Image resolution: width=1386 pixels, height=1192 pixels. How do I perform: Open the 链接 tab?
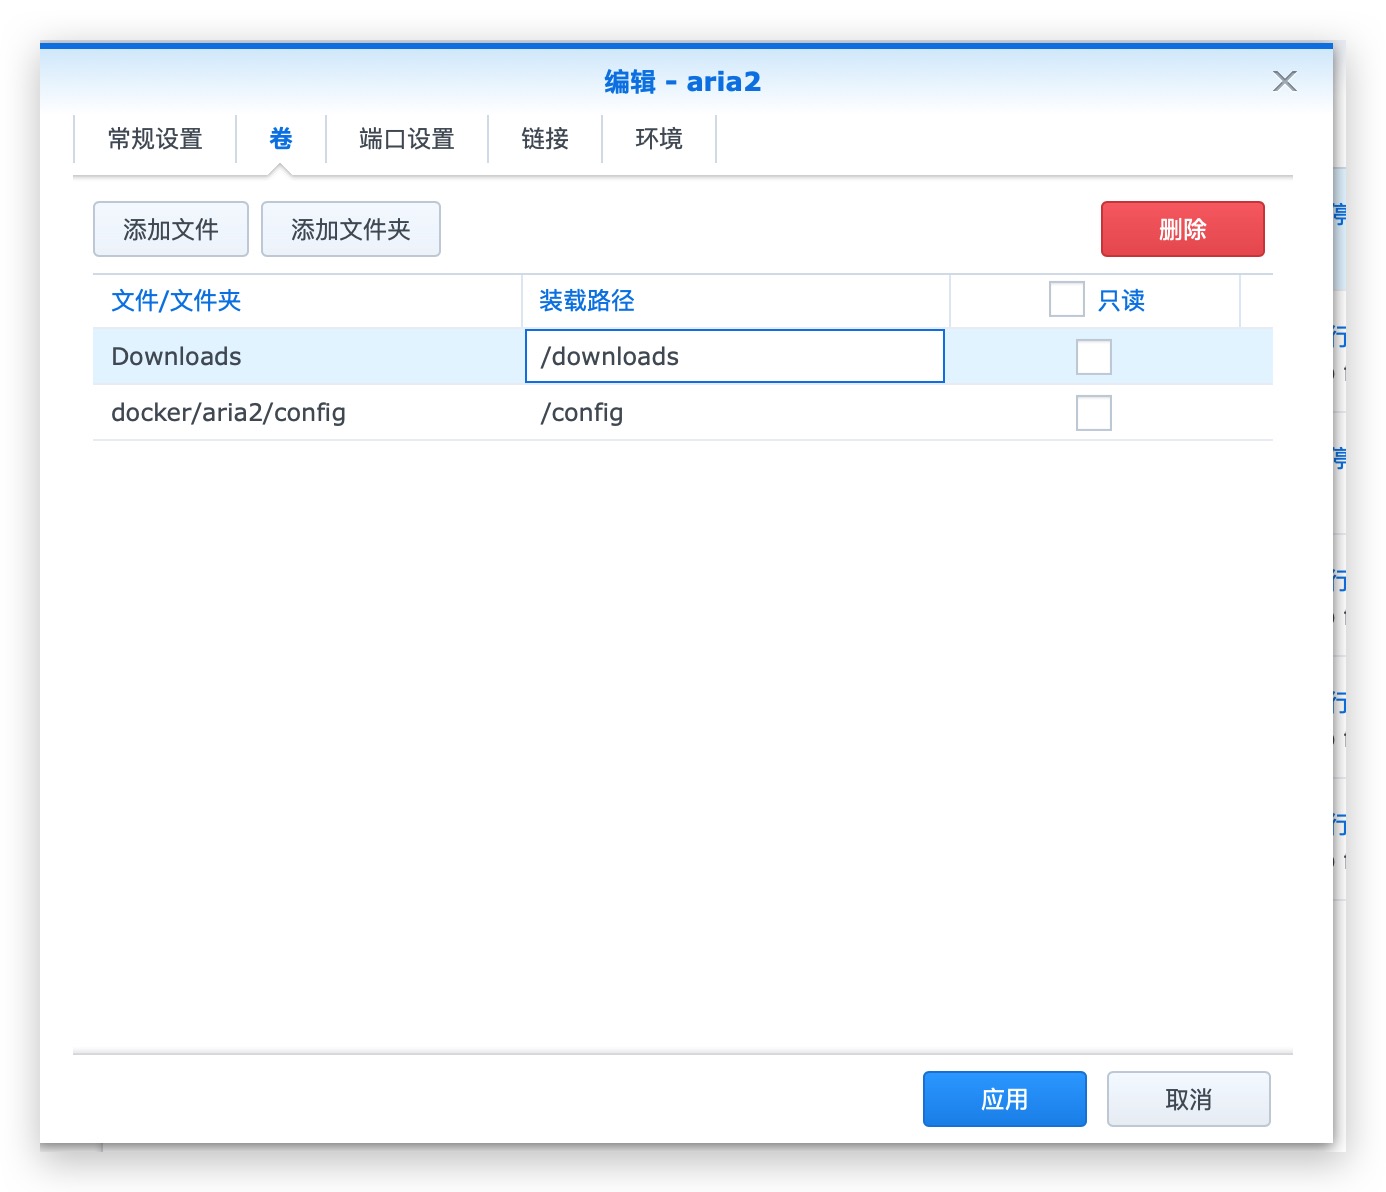545,139
